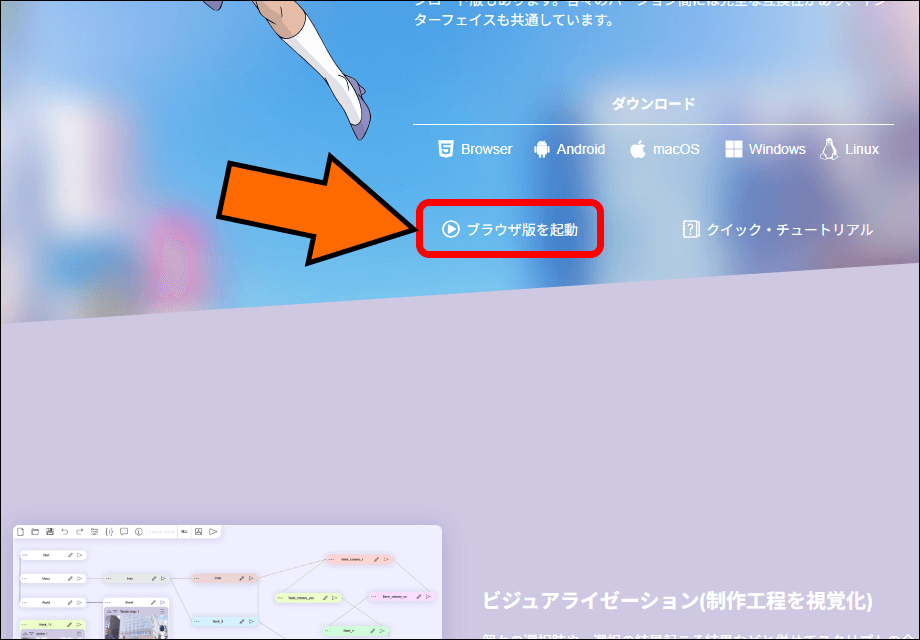The image size is (920, 640).
Task: Launch the browser version via ブラウザ版を起動
Action: (510, 230)
